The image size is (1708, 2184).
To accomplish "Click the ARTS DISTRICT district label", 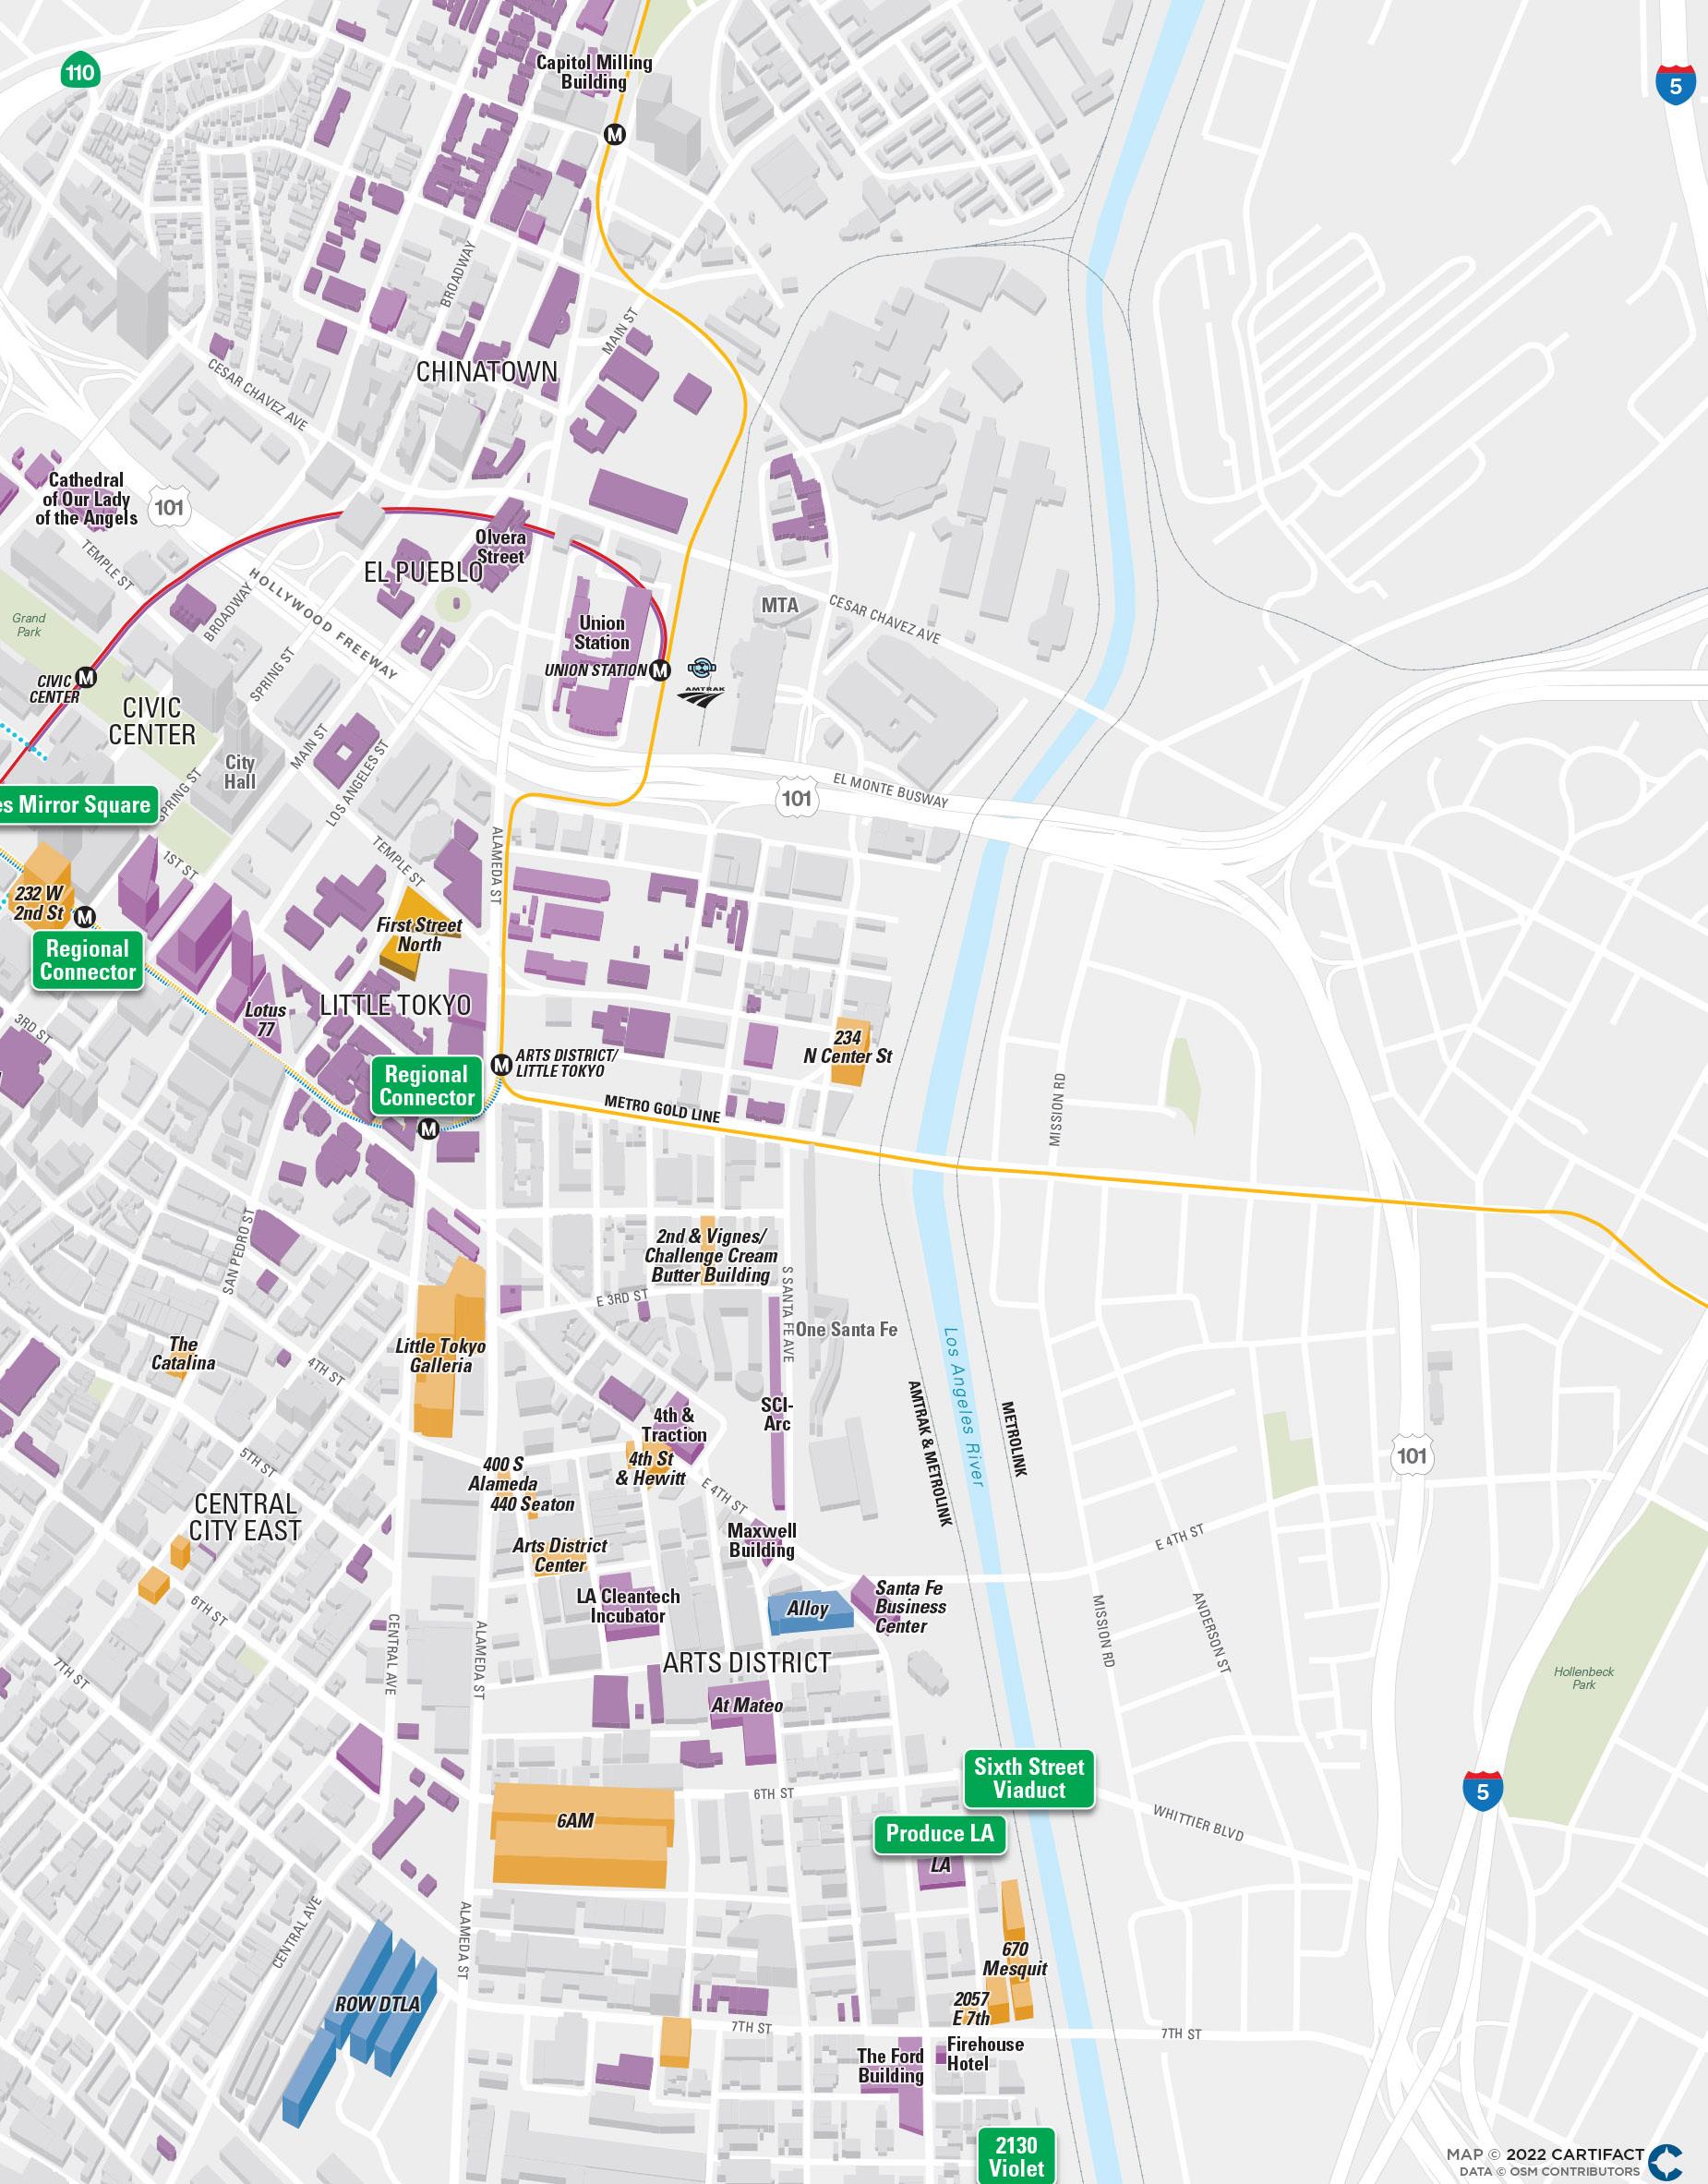I will [x=747, y=1663].
